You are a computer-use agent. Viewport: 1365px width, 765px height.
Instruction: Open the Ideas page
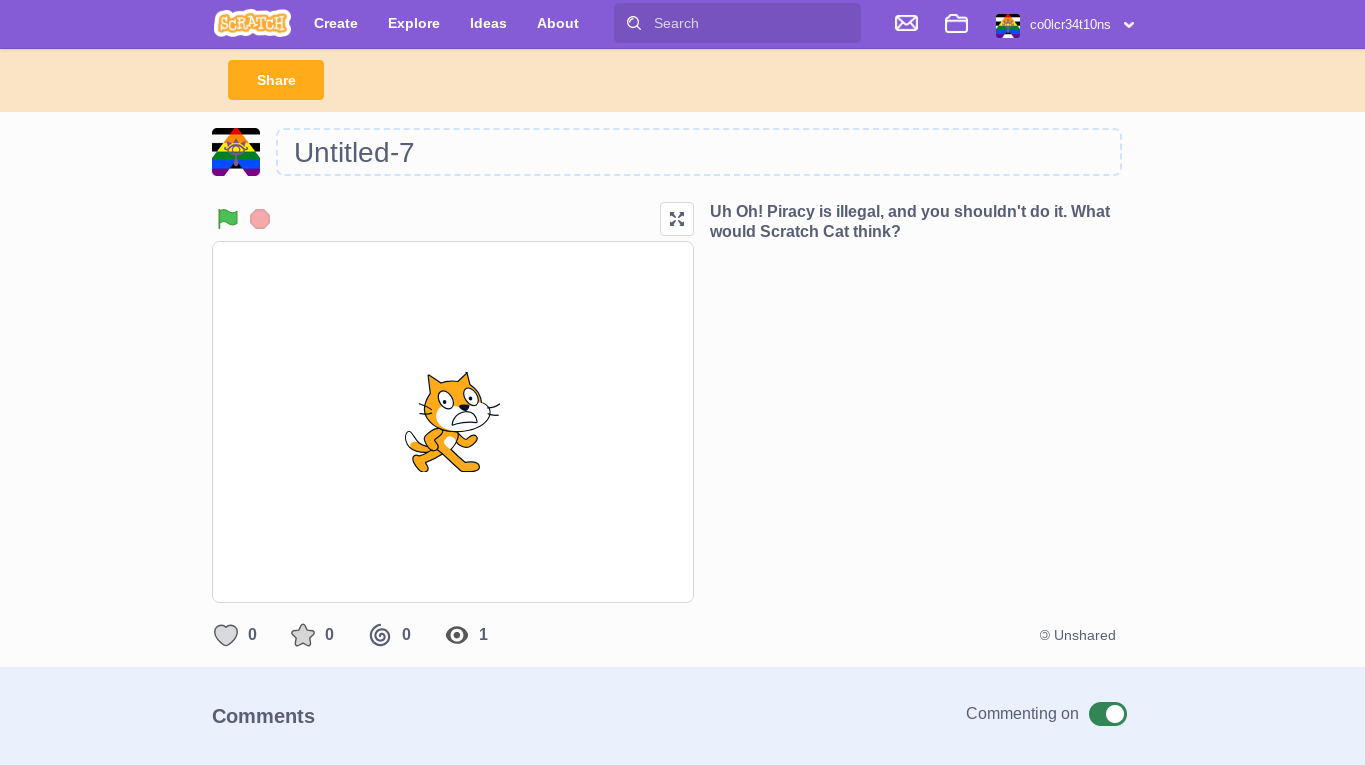pos(487,23)
